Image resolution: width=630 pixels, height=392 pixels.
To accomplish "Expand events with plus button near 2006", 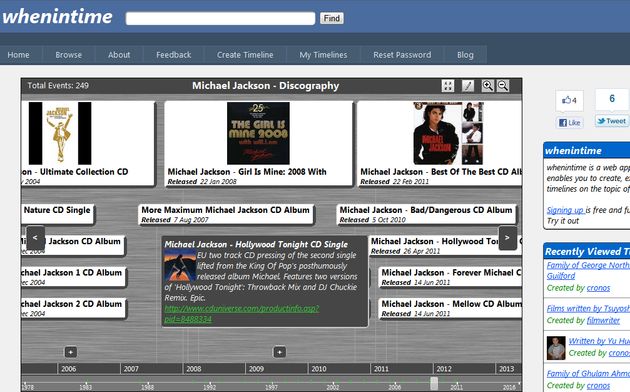I will click(x=71, y=352).
